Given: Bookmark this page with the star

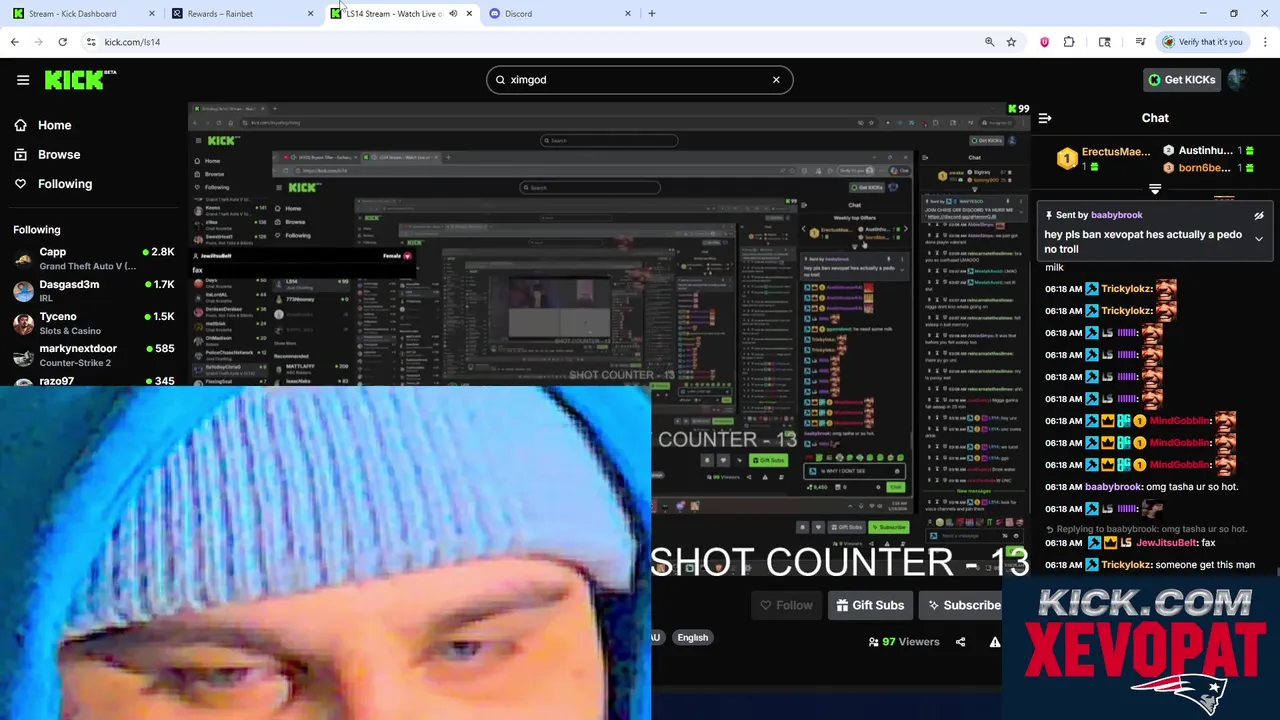Looking at the screenshot, I should [x=1011, y=42].
